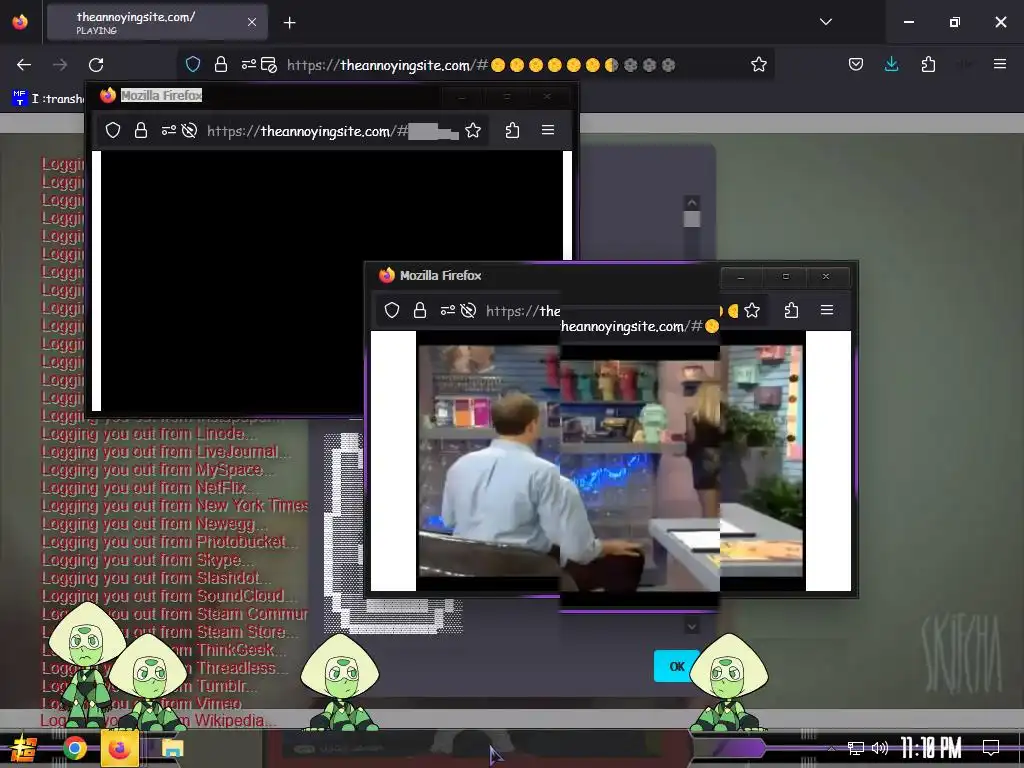Click text 'Logging you out from NetFlix...'
Screen dimensions: 1024x768
point(150,488)
